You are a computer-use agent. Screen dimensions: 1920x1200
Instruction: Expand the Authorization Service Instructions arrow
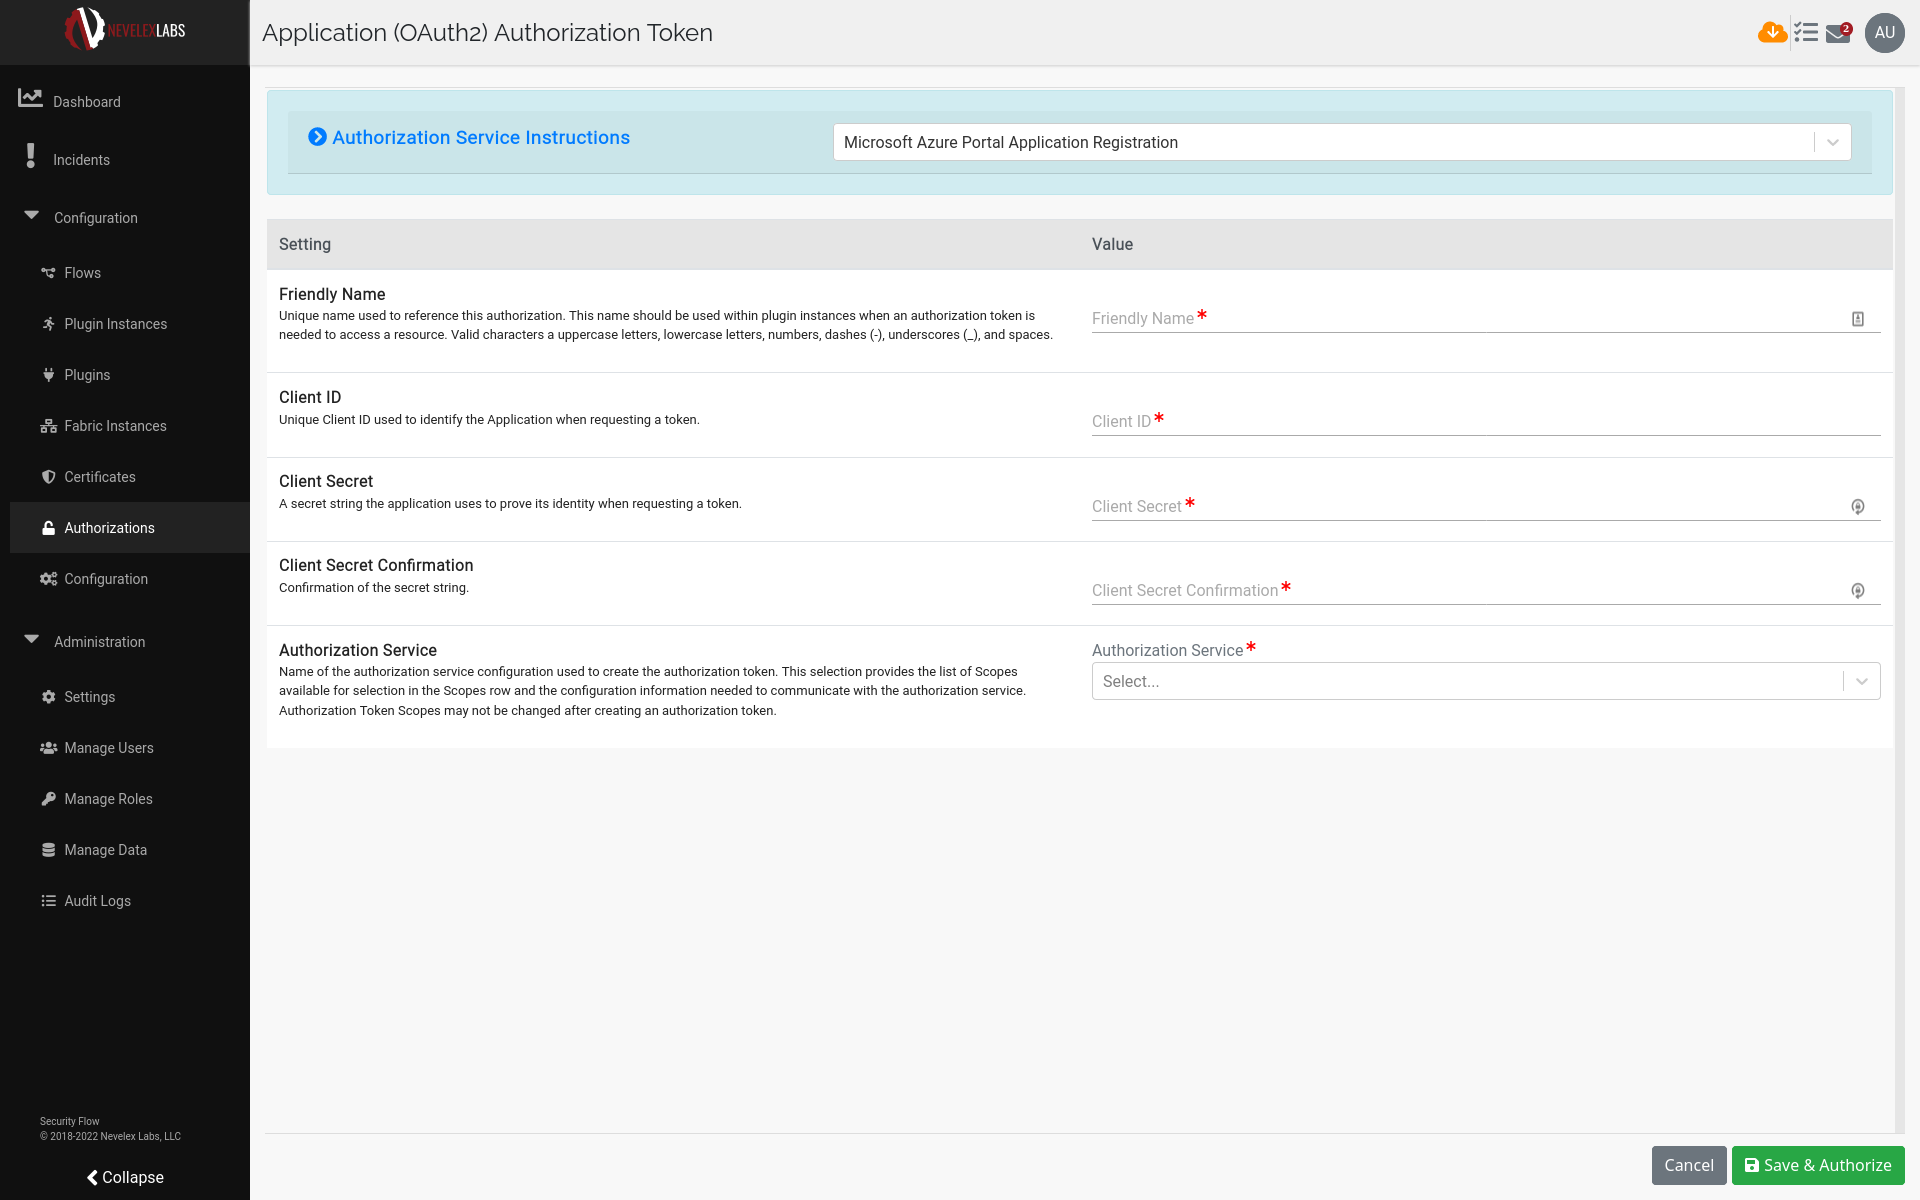(317, 137)
